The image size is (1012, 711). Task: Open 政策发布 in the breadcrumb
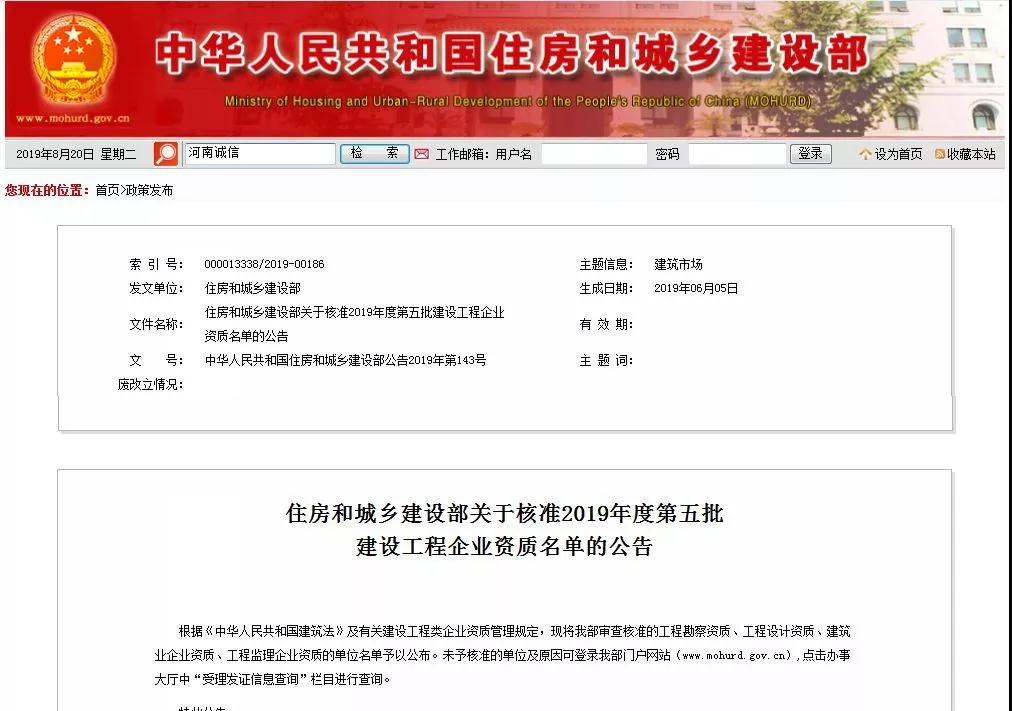click(x=149, y=190)
